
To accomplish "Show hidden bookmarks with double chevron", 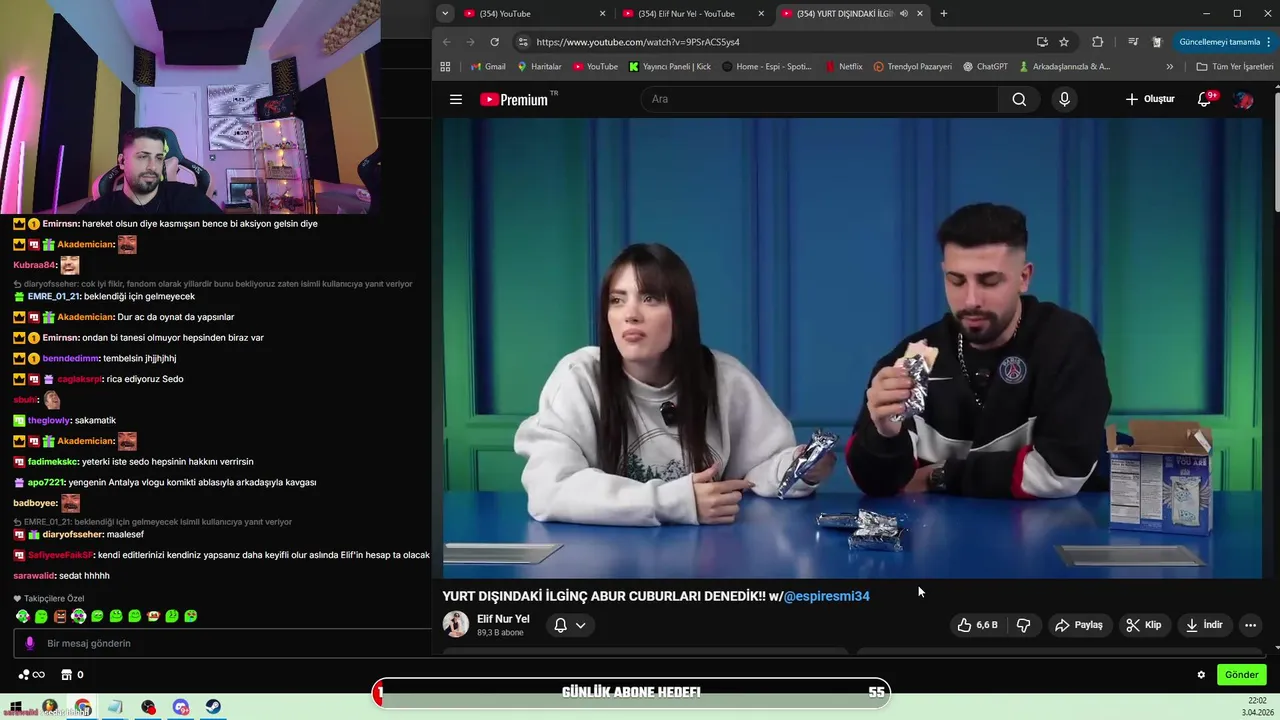I will tap(1170, 67).
